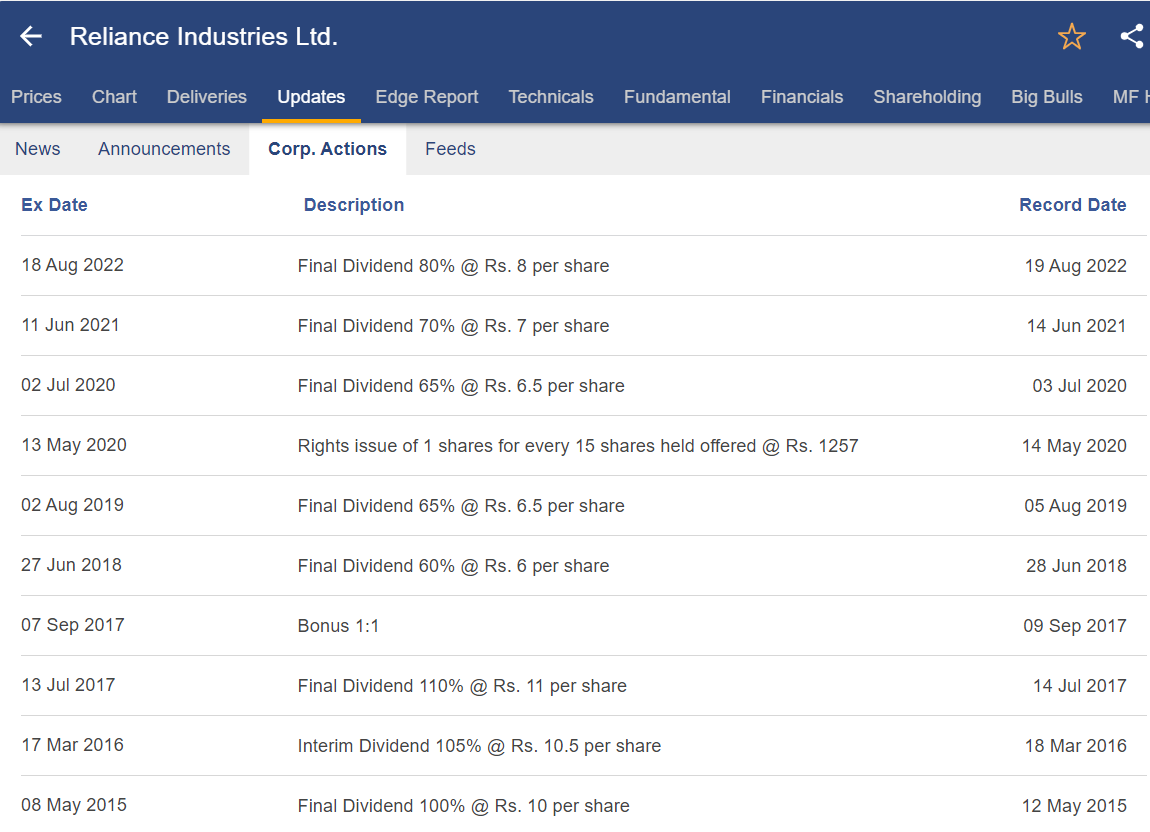Select record date 03 Jul 2020
The image size is (1150, 832).
[1079, 386]
